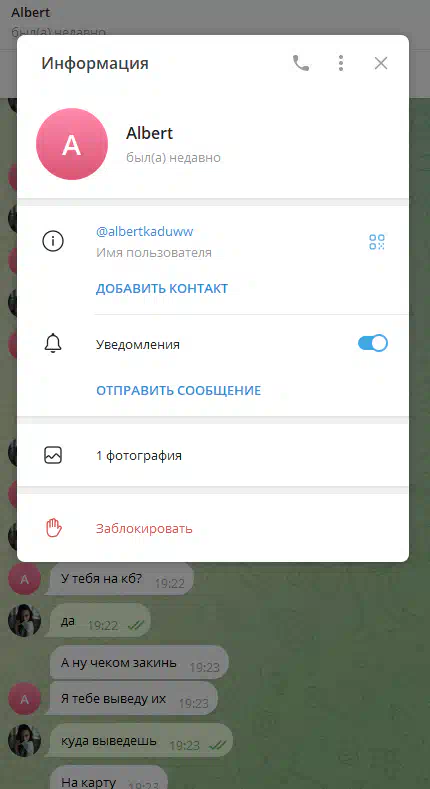Close the Информация dialog with the X

[x=381, y=63]
